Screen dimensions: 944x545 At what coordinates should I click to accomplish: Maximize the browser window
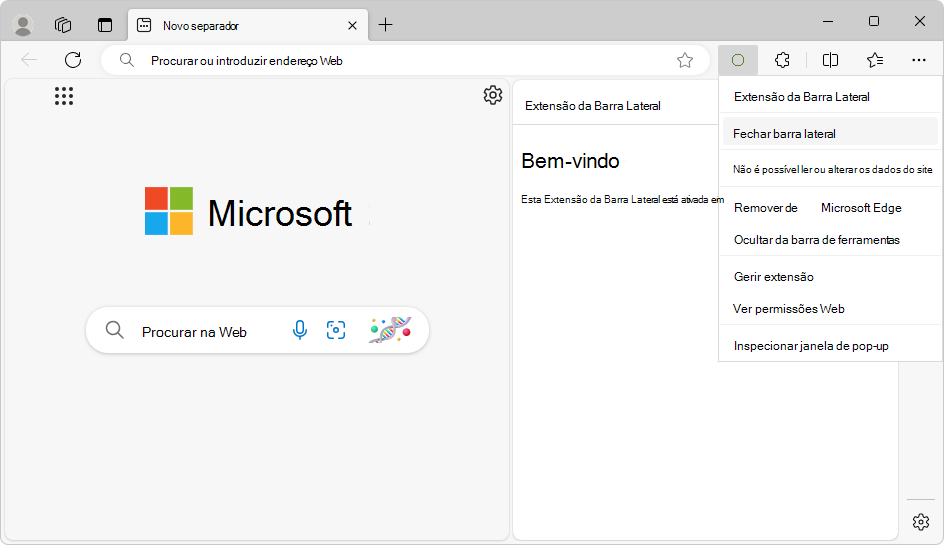pos(874,22)
